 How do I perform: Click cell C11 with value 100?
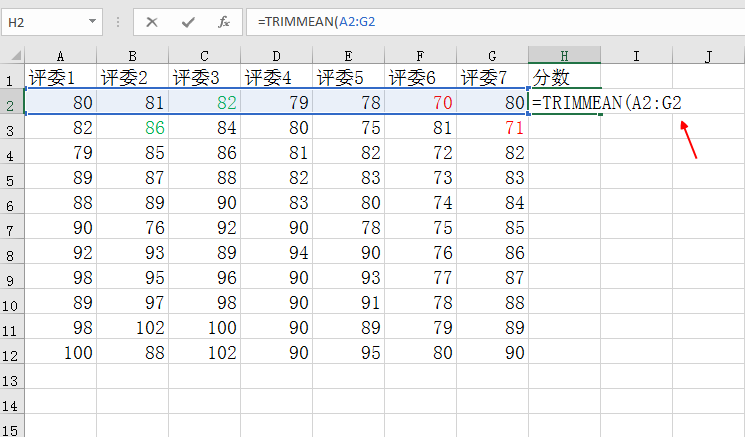(204, 327)
